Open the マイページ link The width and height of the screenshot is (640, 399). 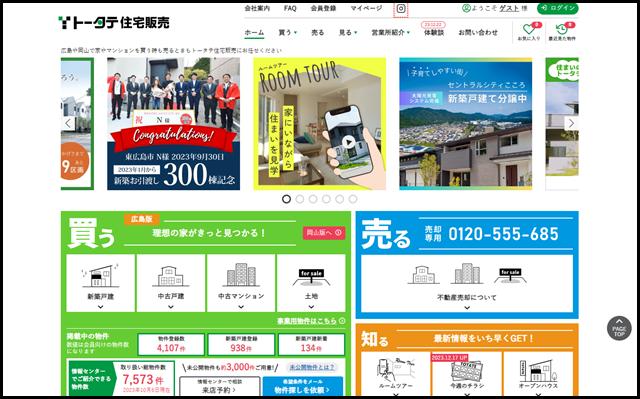(366, 8)
